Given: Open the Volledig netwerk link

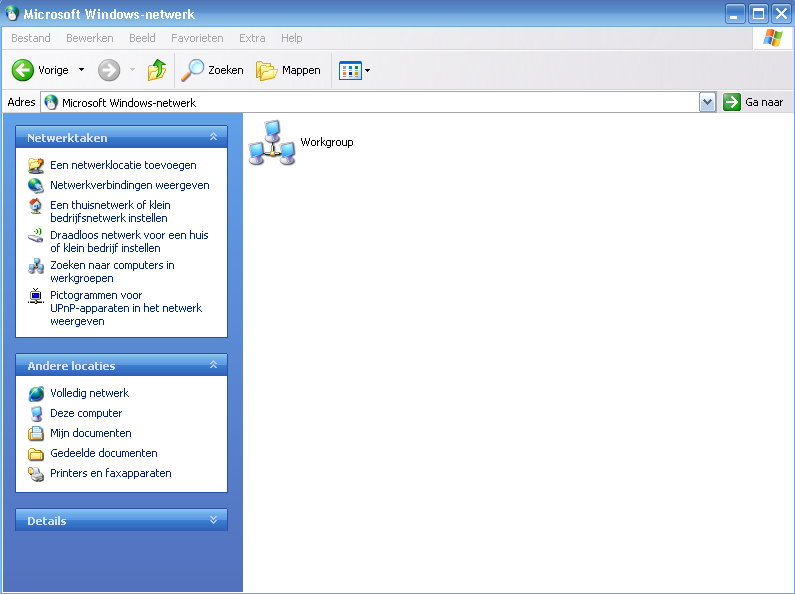Looking at the screenshot, I should pyautogui.click(x=90, y=393).
